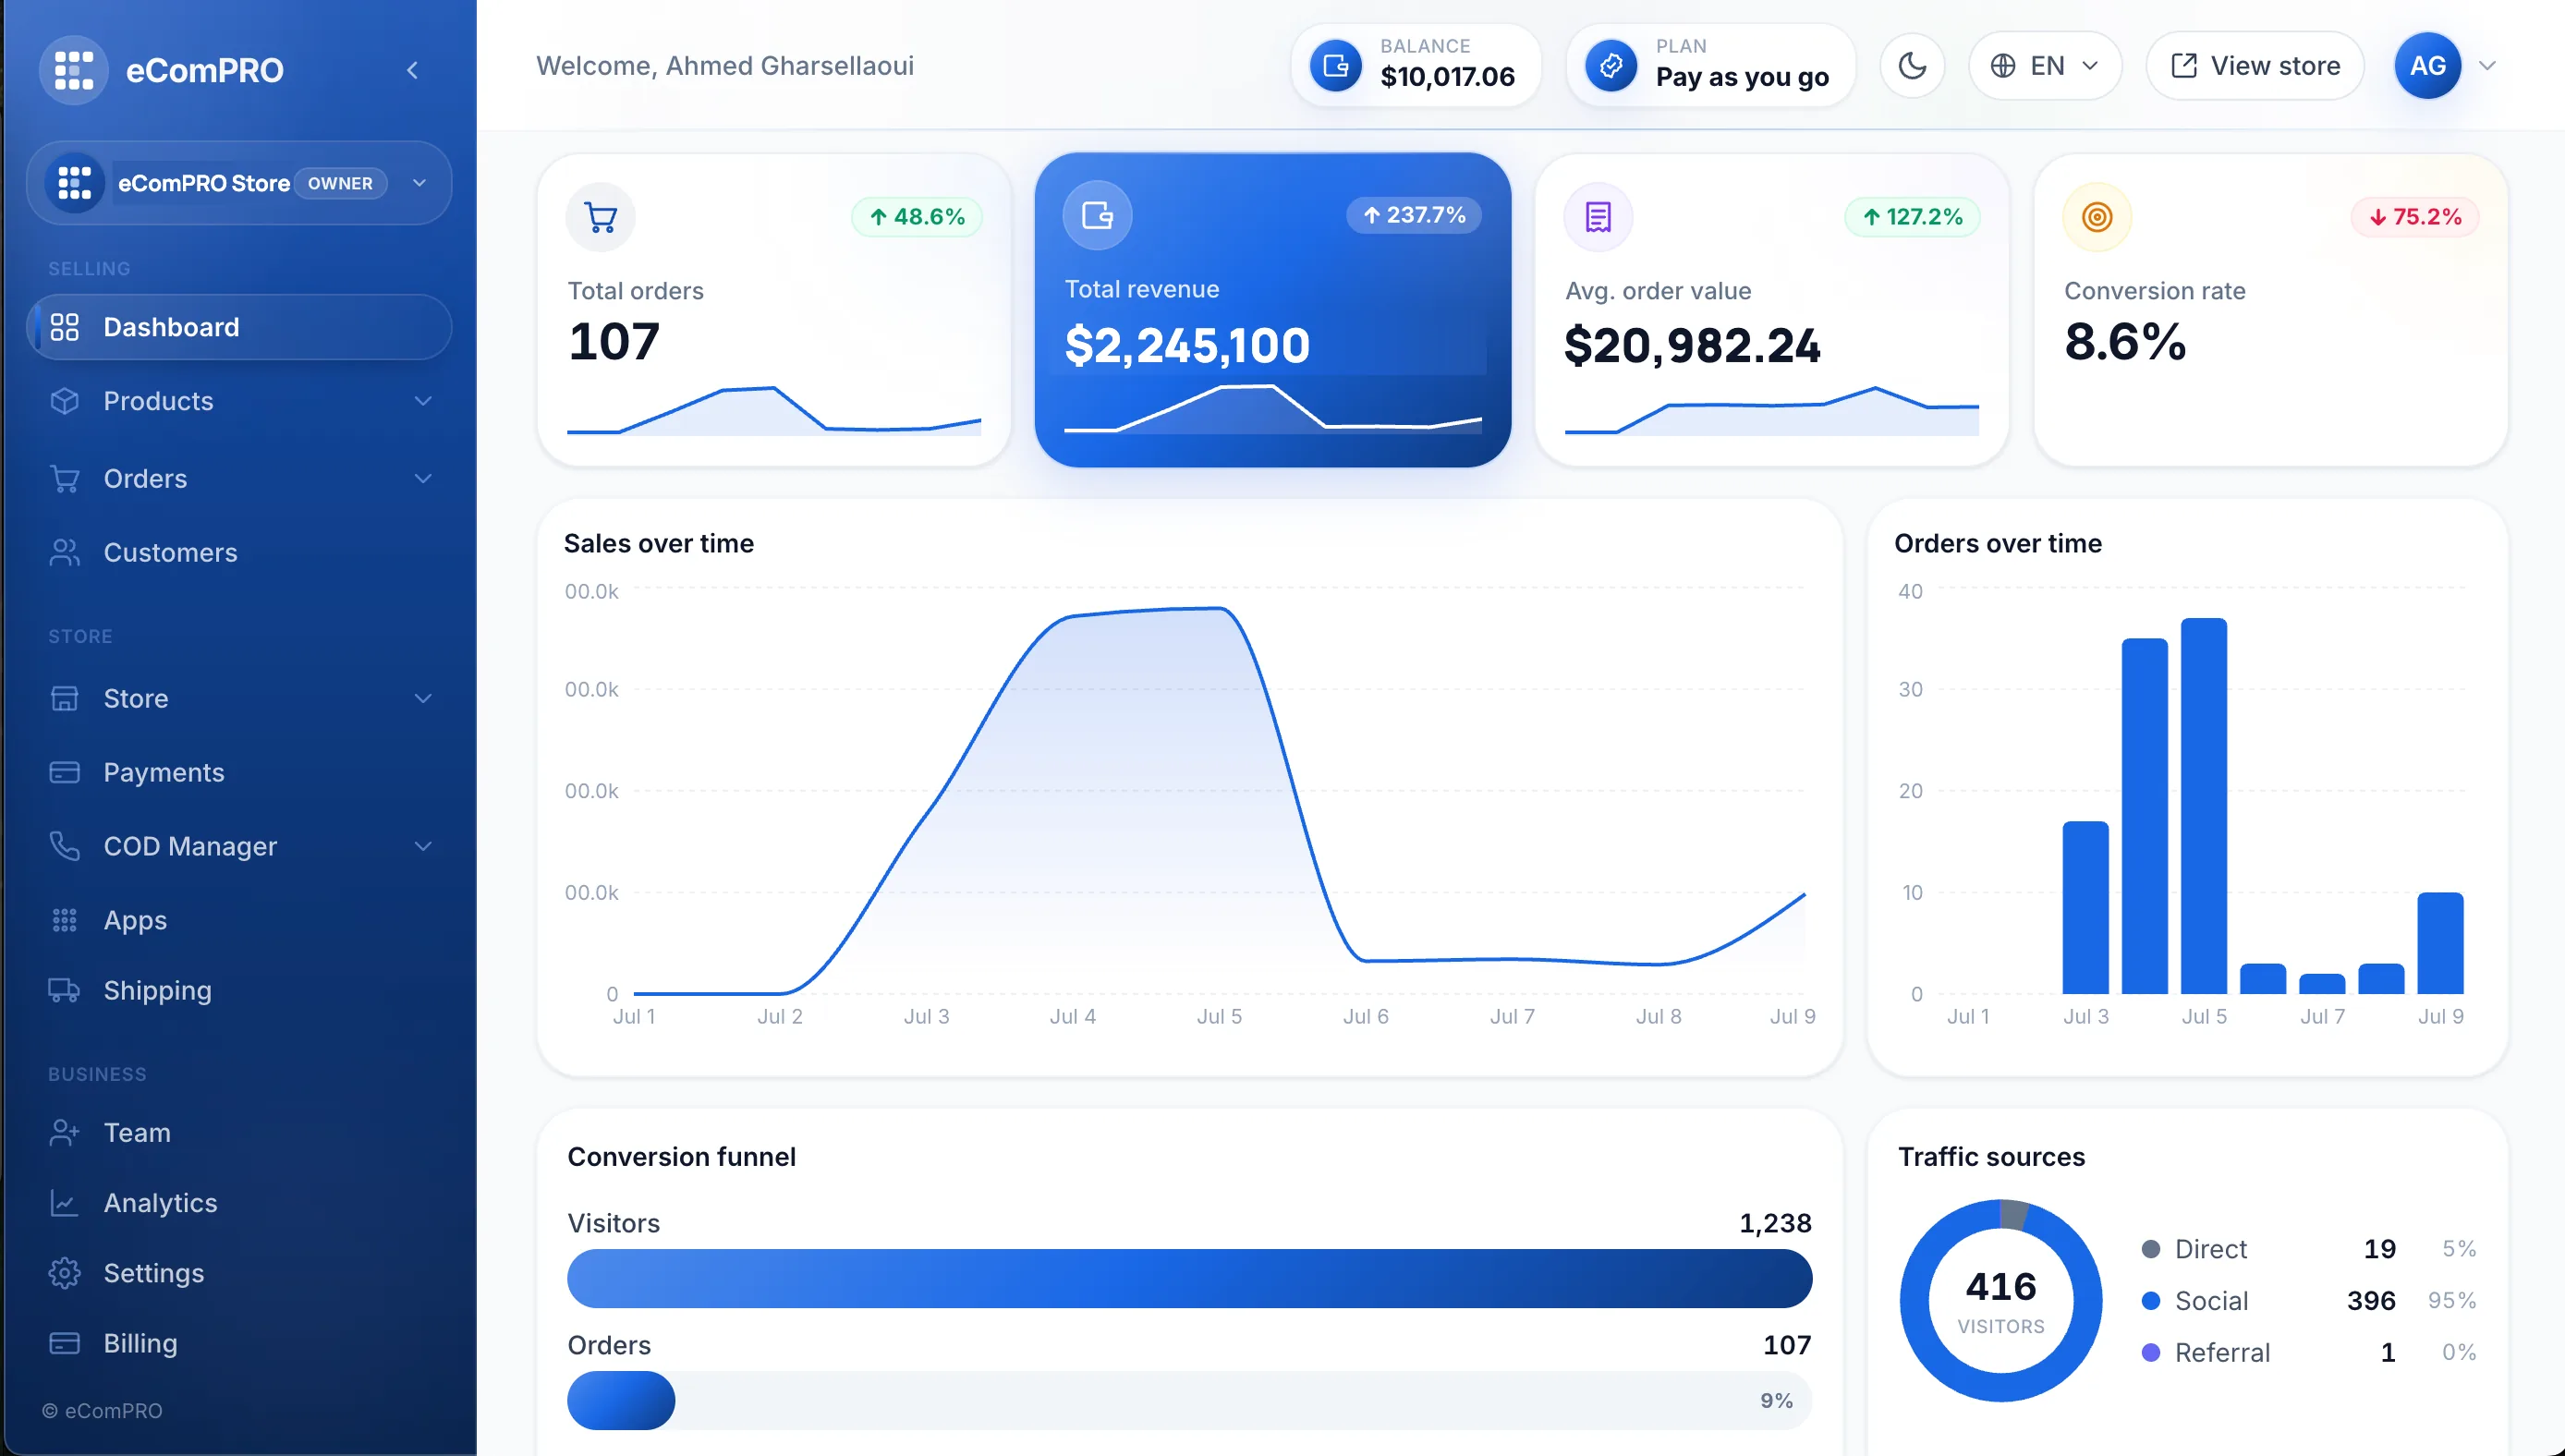Go to Customers page
This screenshot has height=1456, width=2565.
point(239,553)
